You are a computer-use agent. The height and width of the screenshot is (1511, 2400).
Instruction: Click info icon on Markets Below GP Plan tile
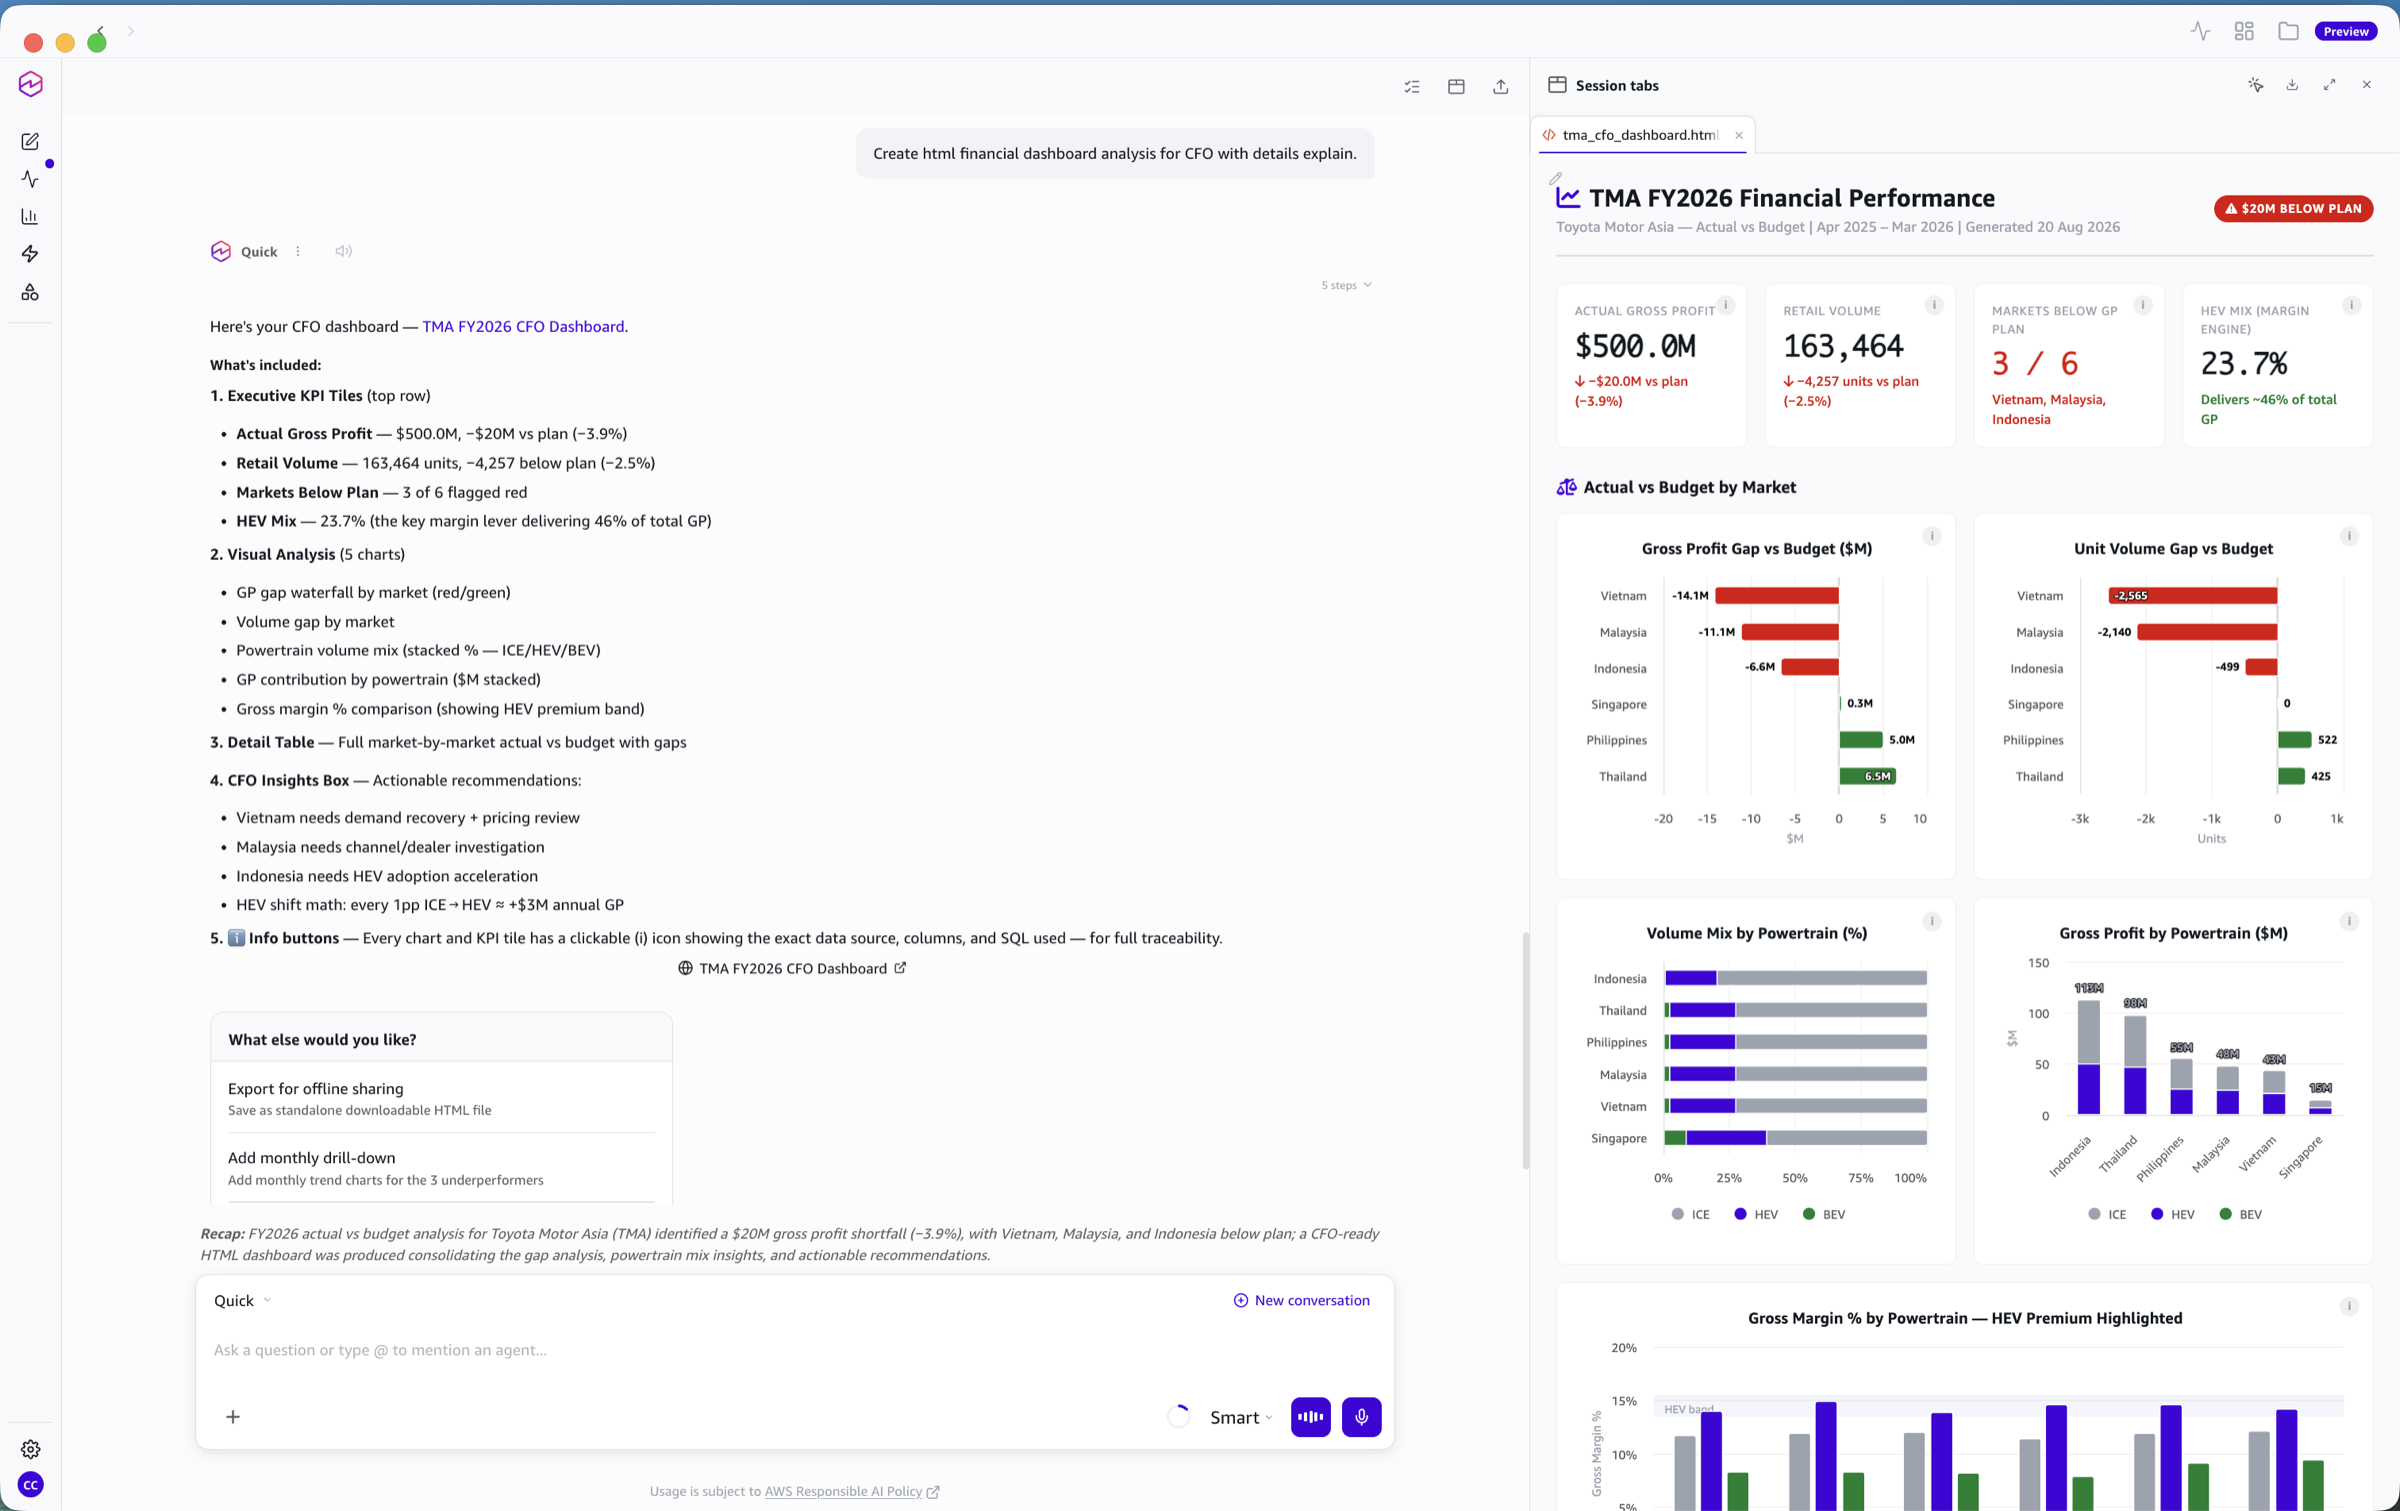(x=2143, y=305)
